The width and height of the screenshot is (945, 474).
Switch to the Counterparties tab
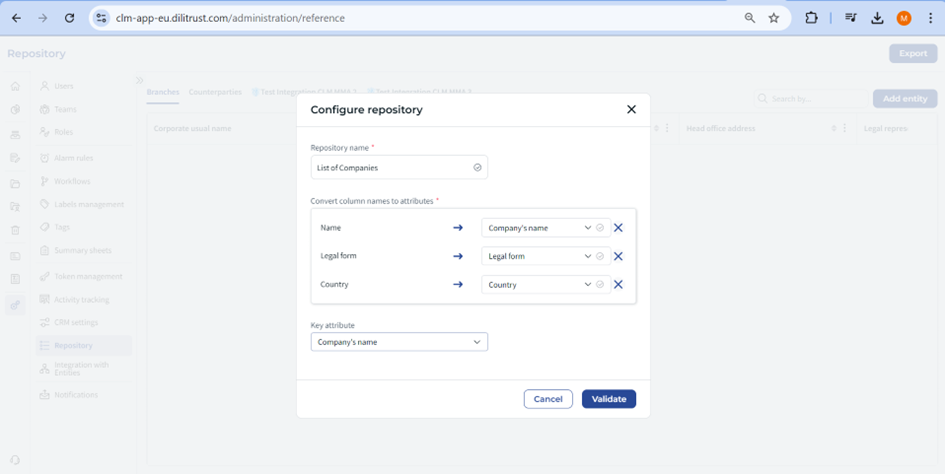(x=215, y=92)
